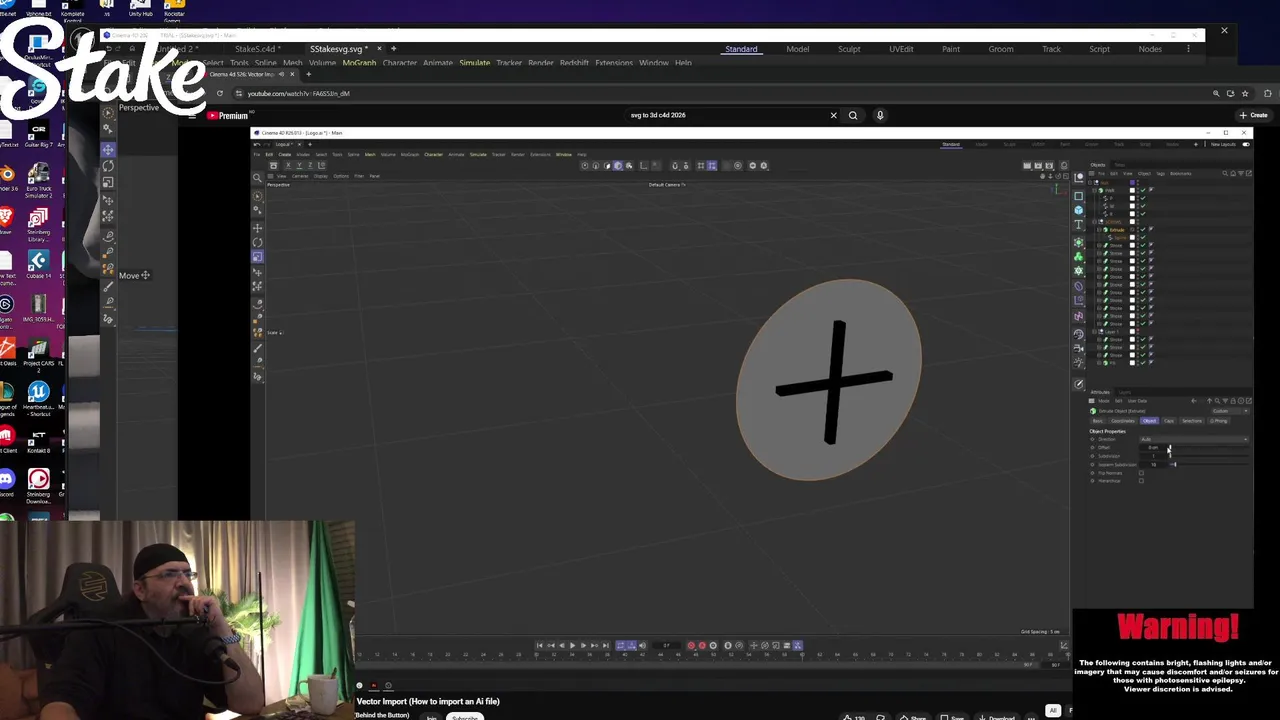Open Steinberg Library desktop icon
The width and height of the screenshot is (1280, 720).
[x=39, y=226]
